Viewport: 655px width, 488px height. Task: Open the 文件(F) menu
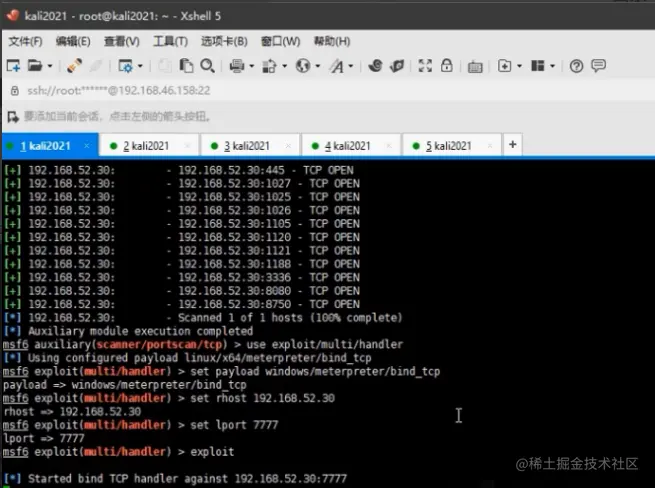point(25,41)
